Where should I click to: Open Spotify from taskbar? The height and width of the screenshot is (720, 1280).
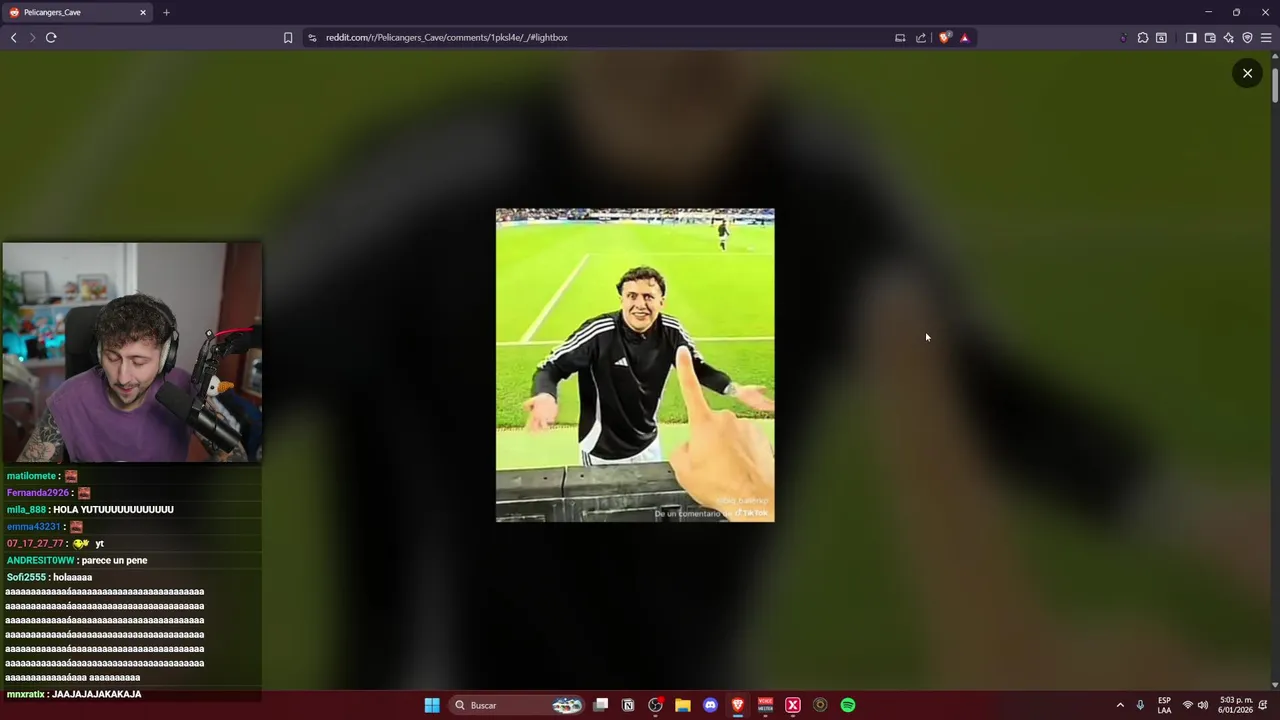[x=848, y=705]
